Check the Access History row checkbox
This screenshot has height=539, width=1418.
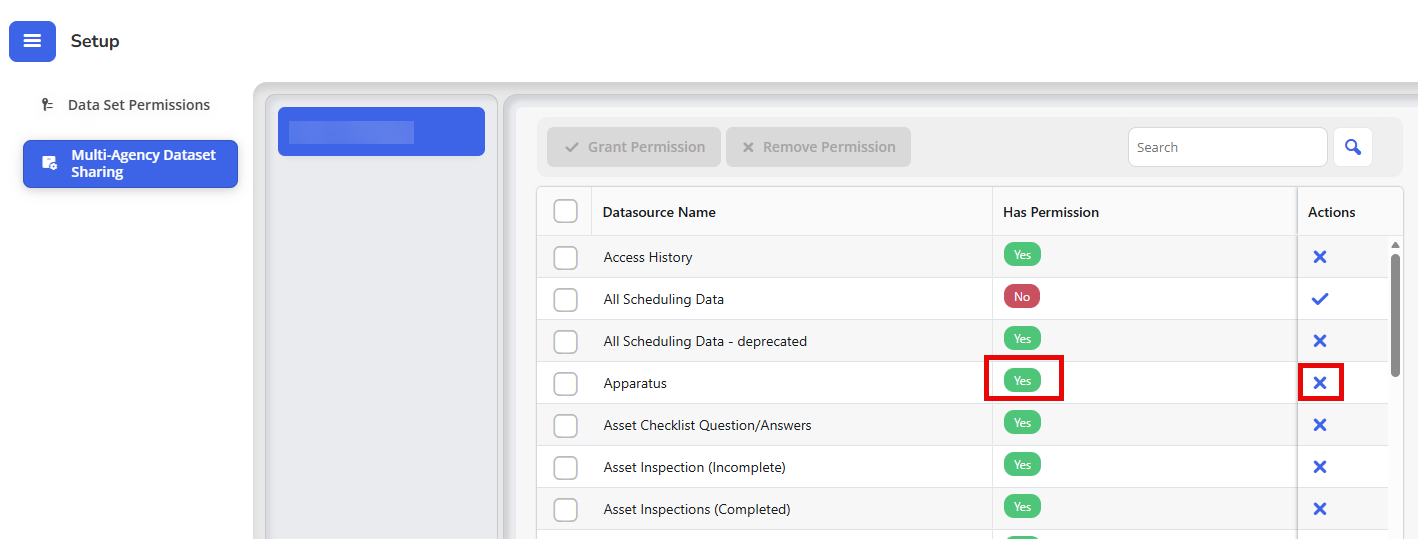(565, 258)
